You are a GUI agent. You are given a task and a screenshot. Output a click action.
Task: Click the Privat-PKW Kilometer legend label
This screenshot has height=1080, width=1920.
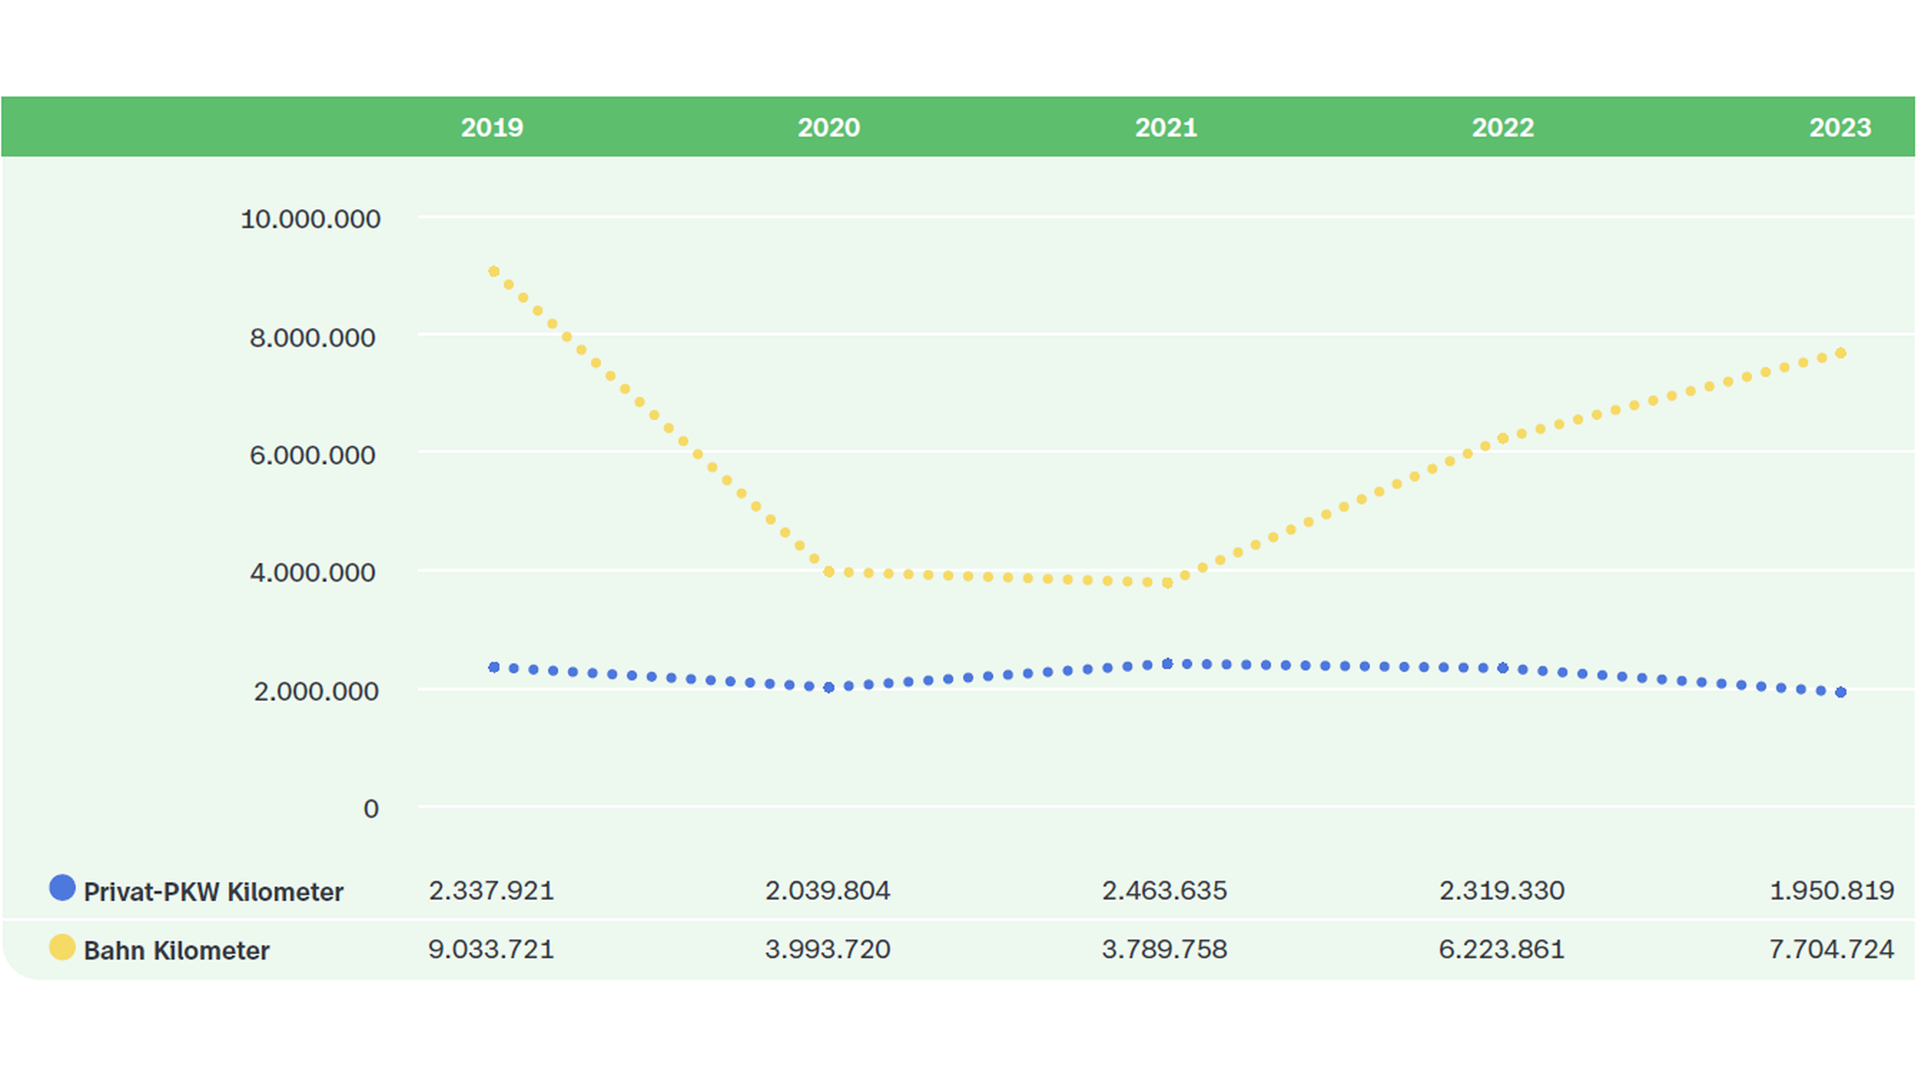click(x=213, y=892)
